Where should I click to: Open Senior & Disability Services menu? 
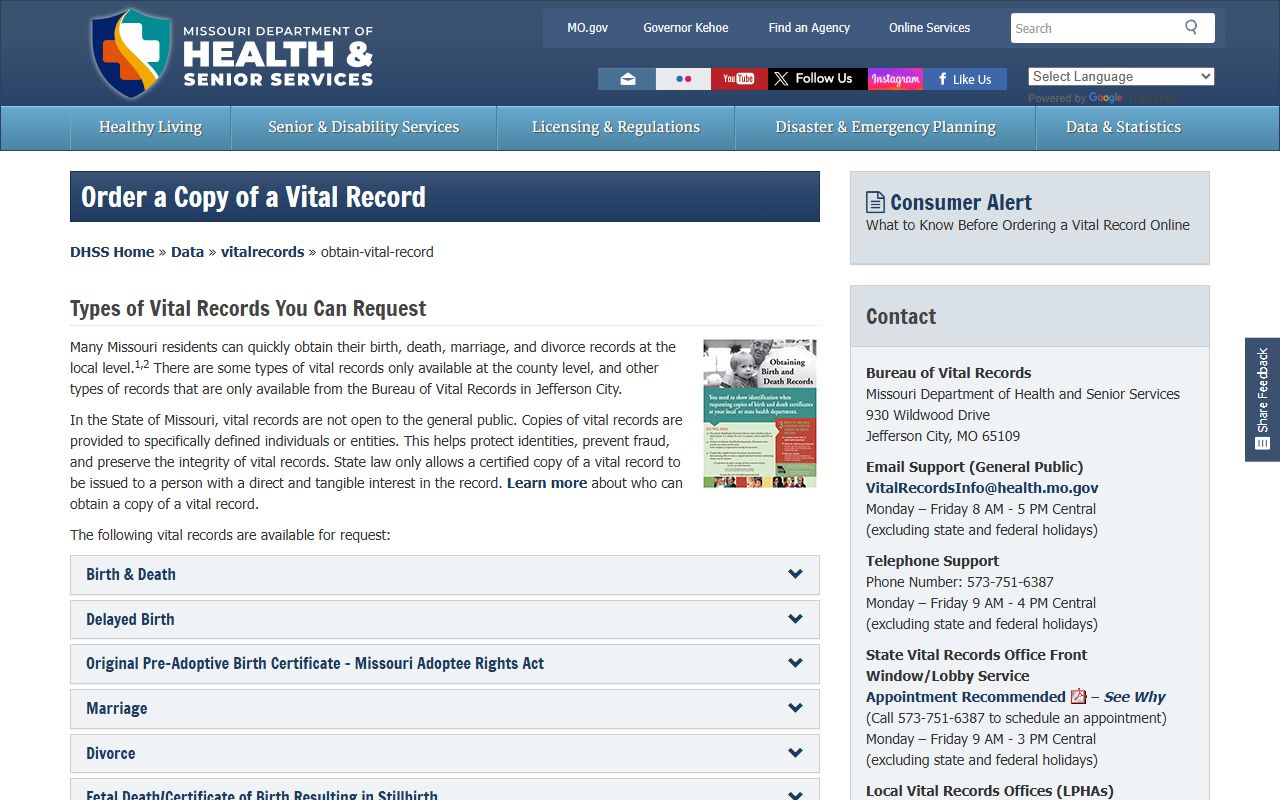(364, 128)
